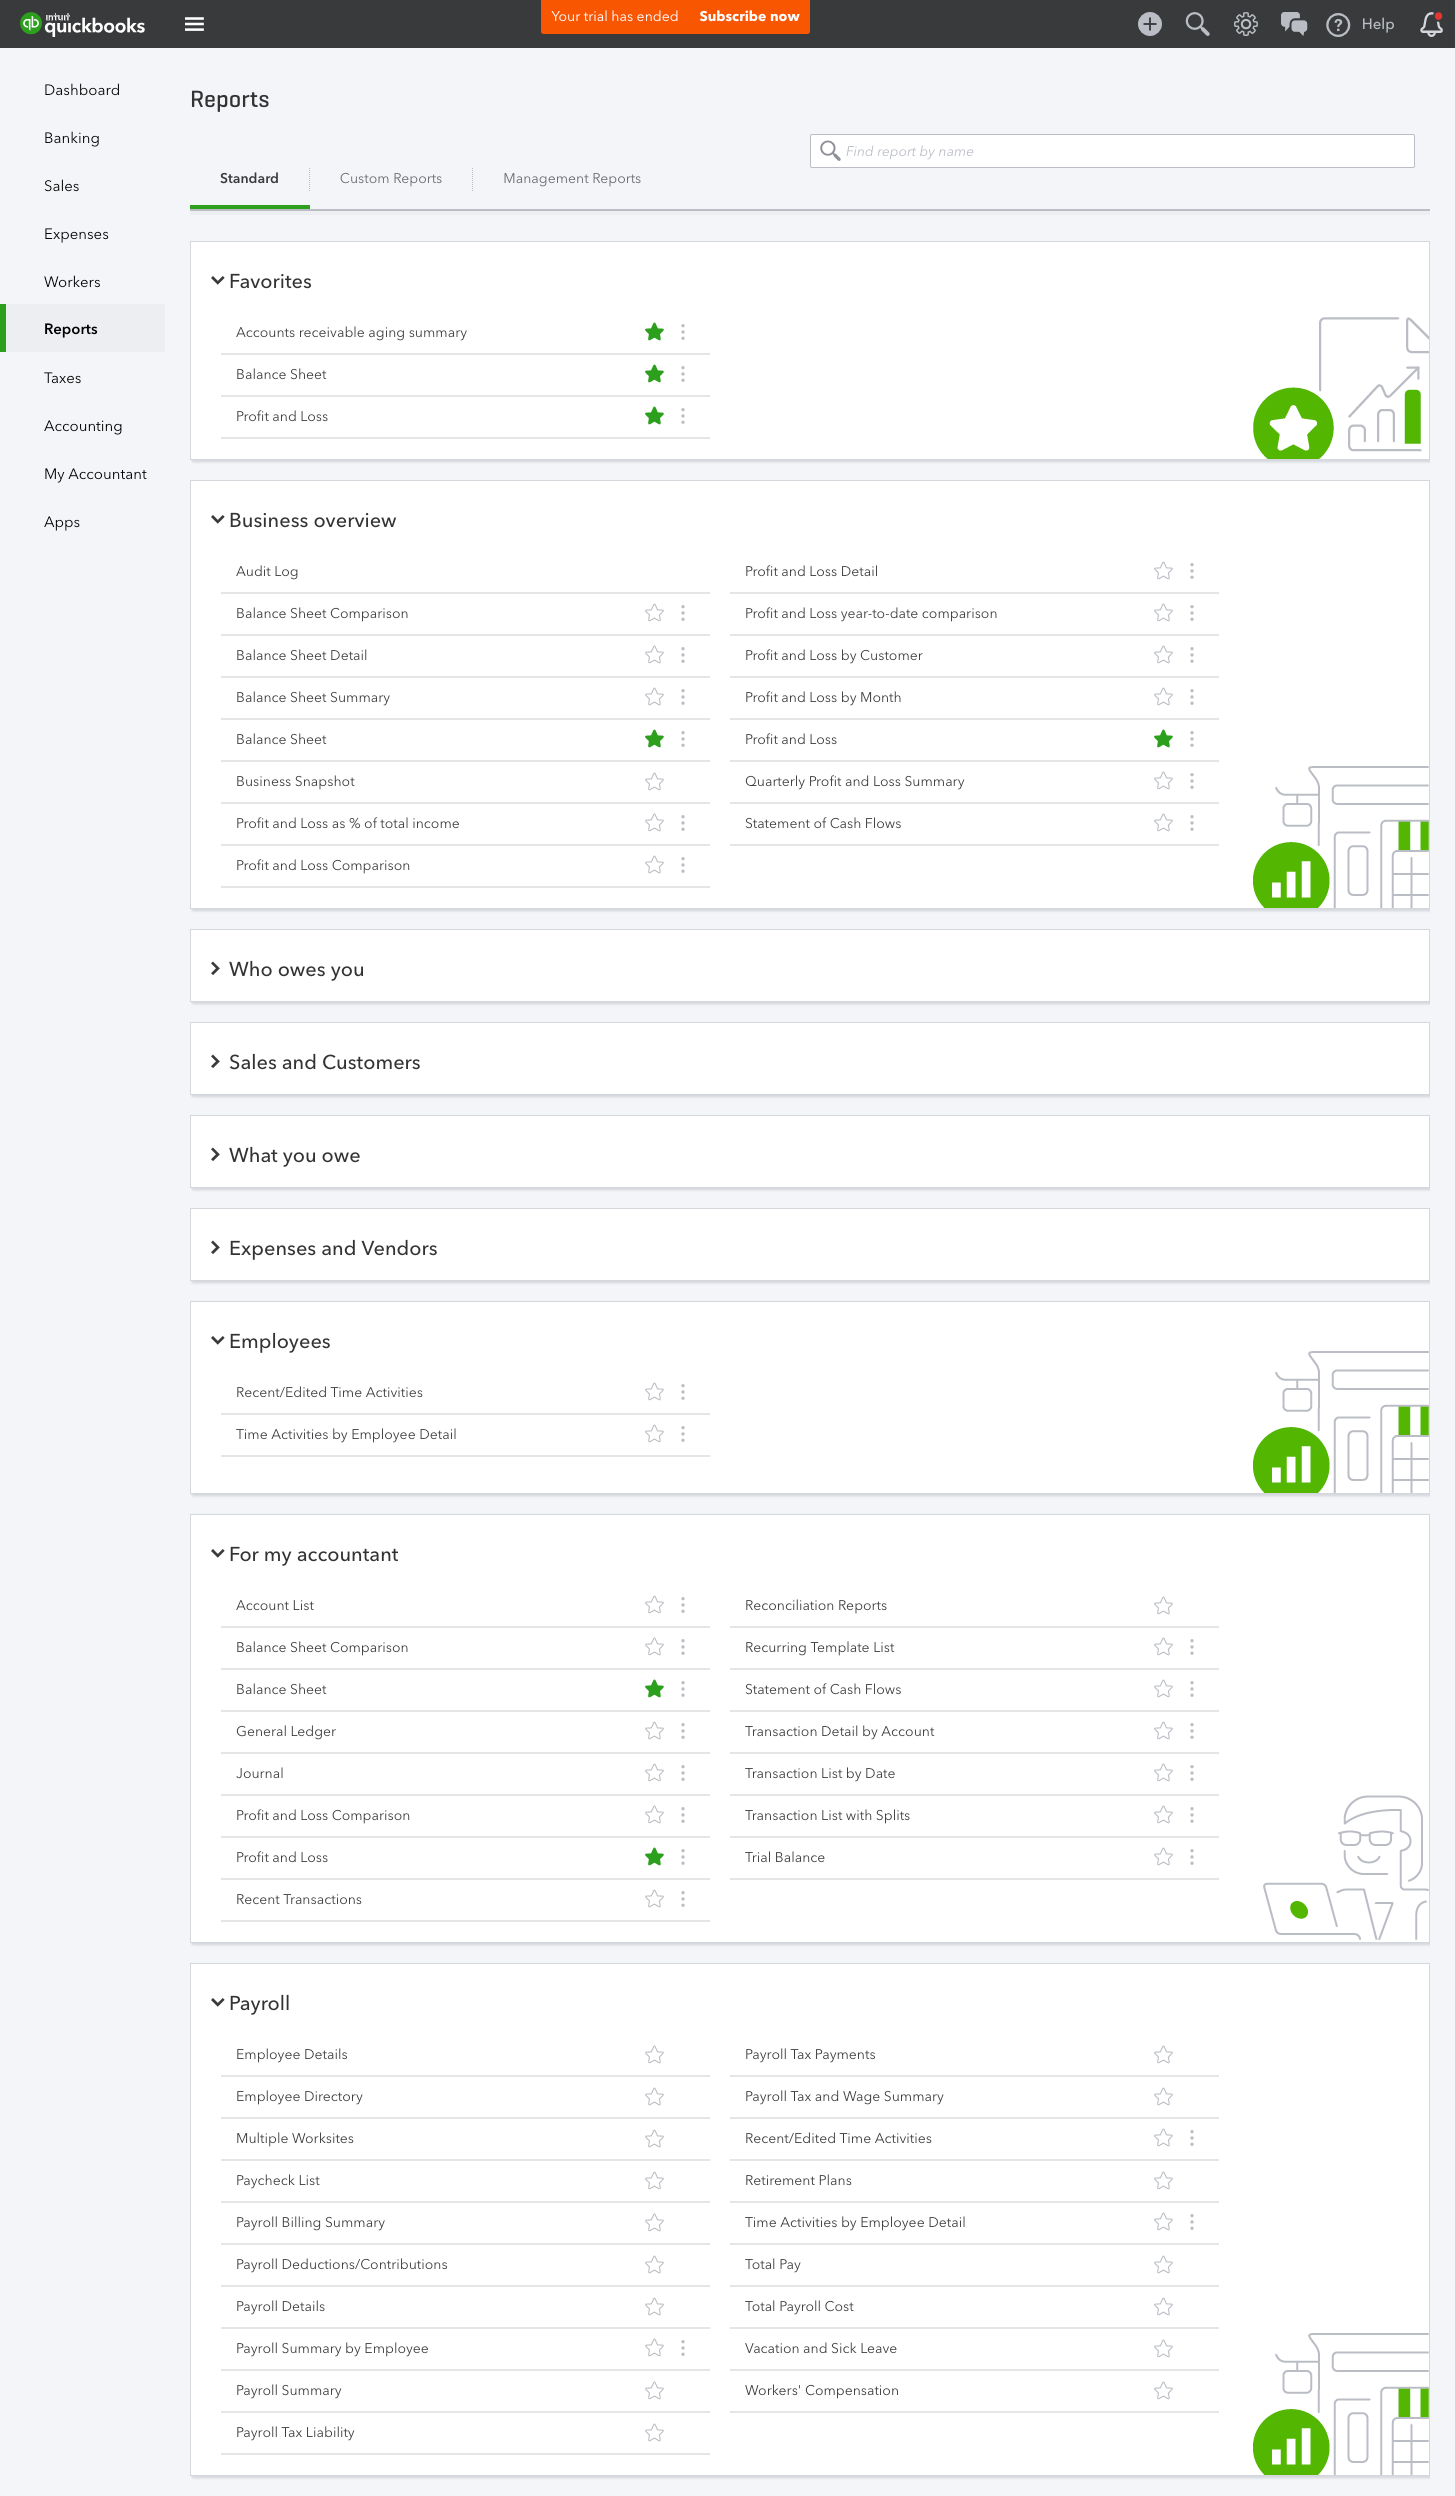Favorite Payroll Tax Liability star

[x=655, y=2432]
